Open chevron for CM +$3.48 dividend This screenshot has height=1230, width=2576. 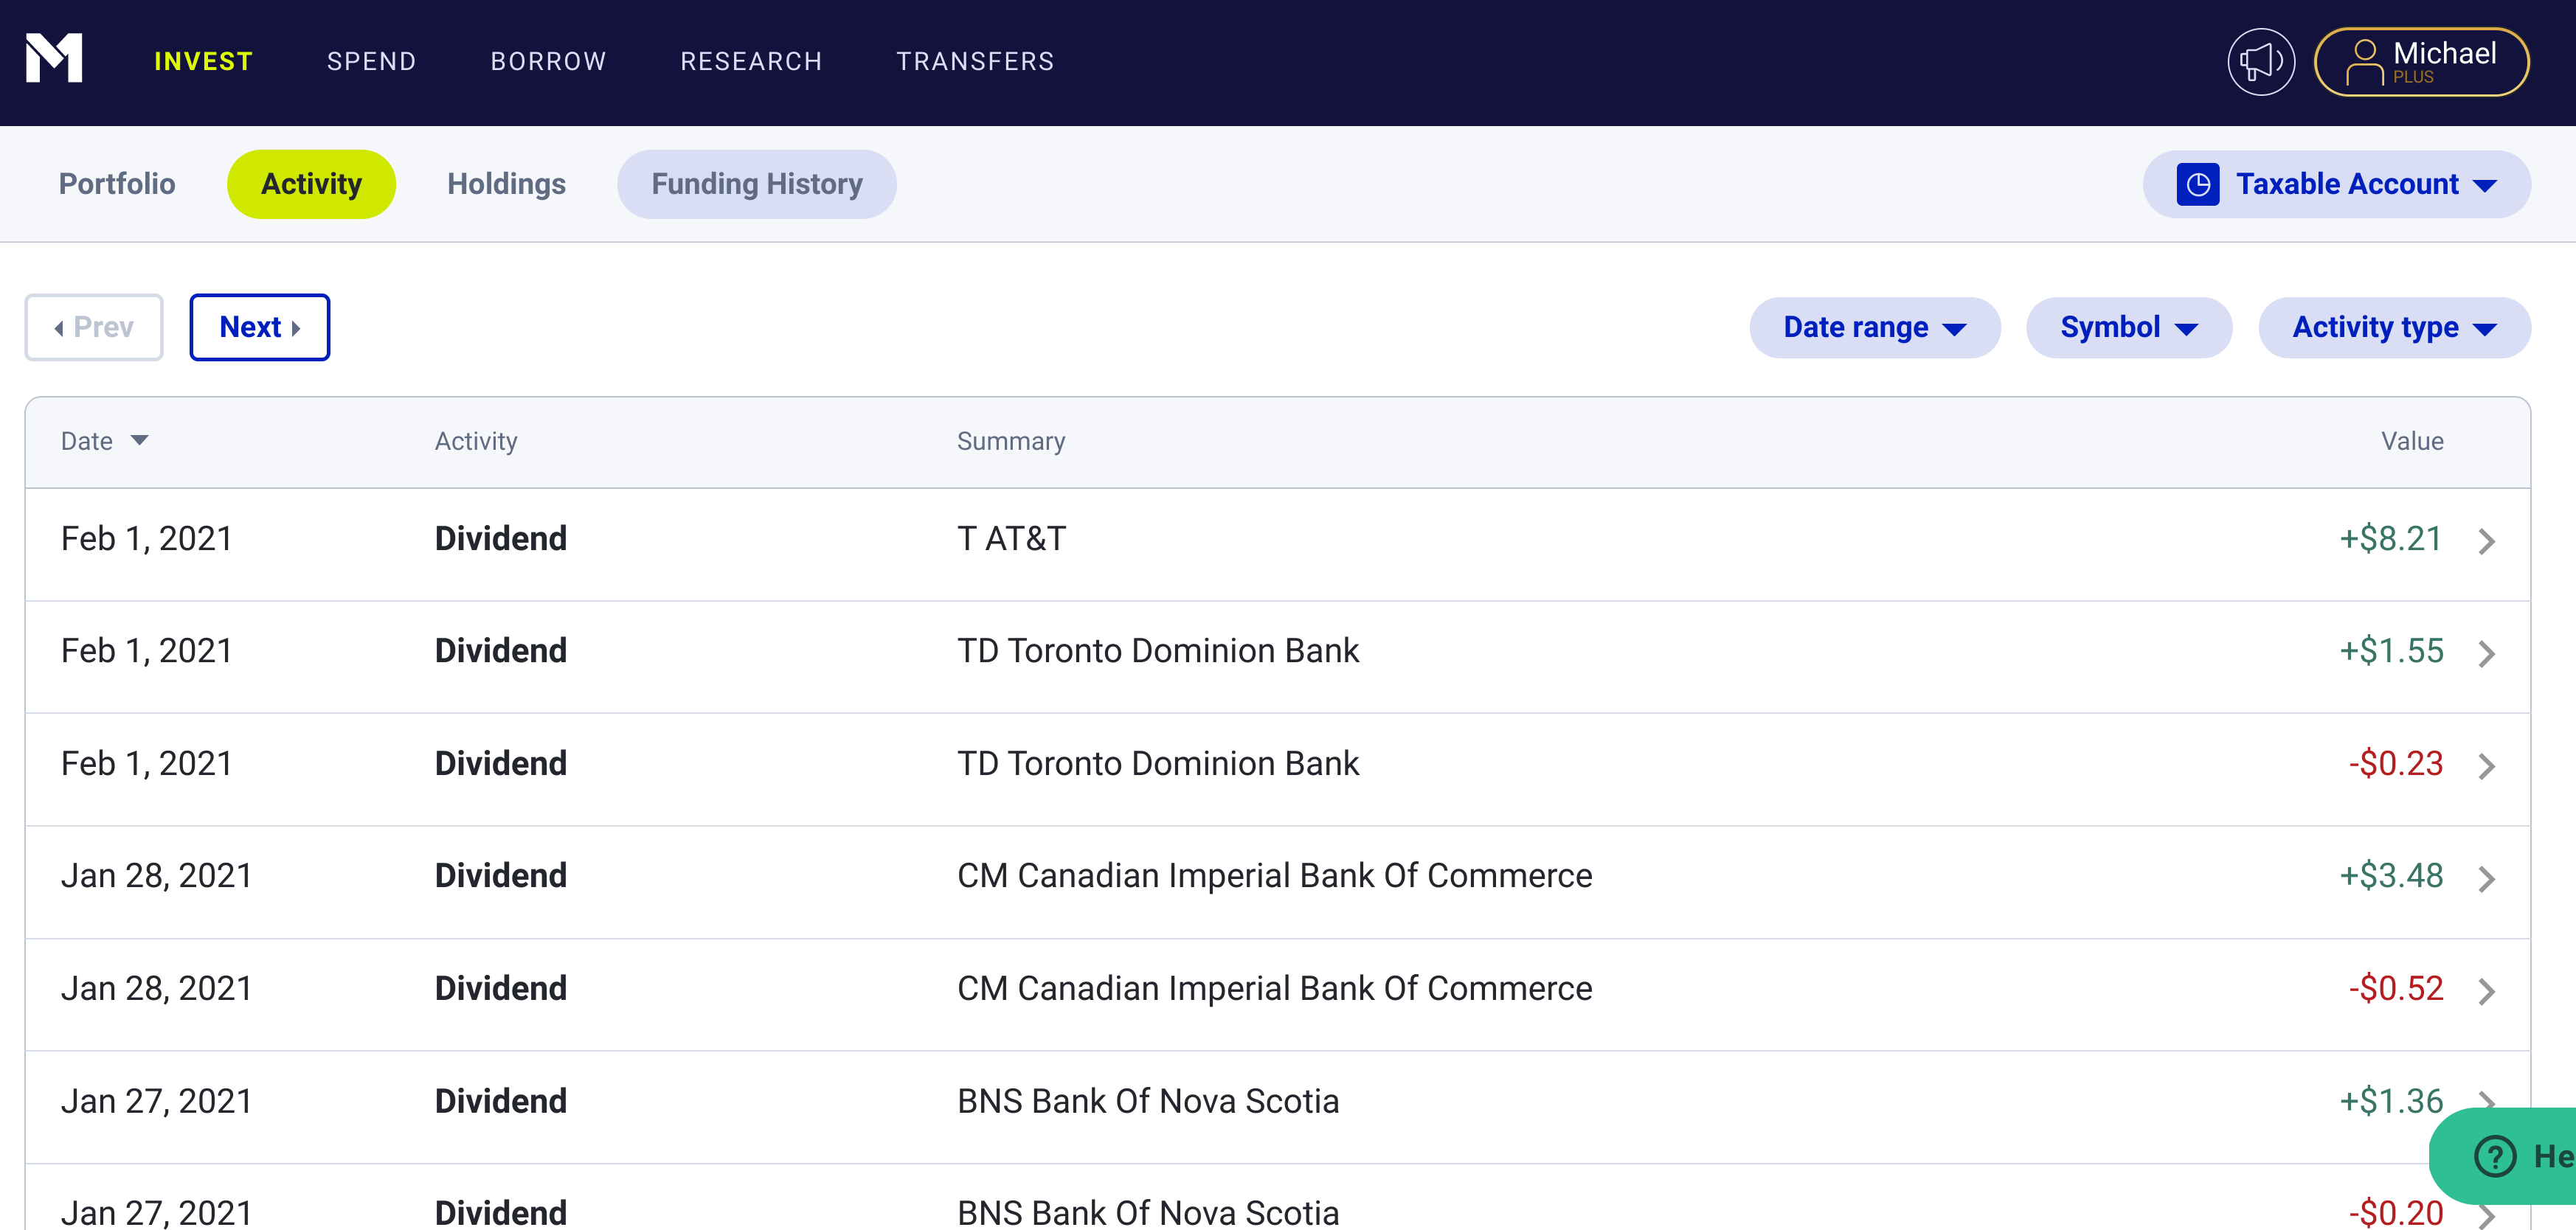point(2486,878)
